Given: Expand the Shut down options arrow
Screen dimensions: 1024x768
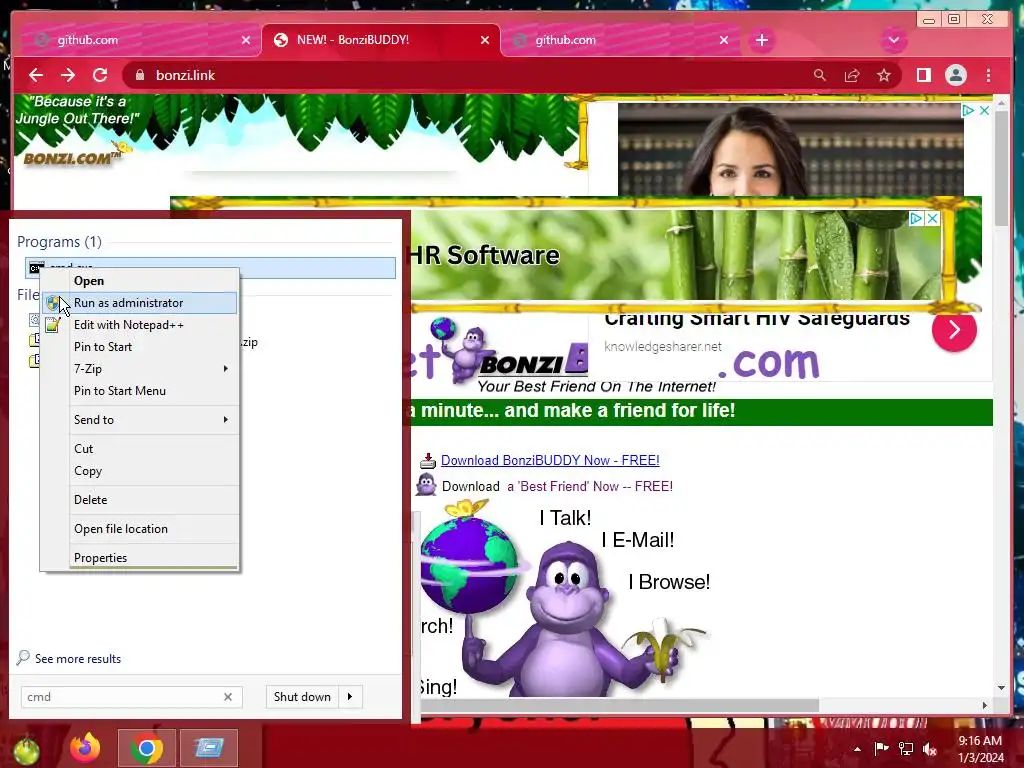Looking at the screenshot, I should (350, 697).
